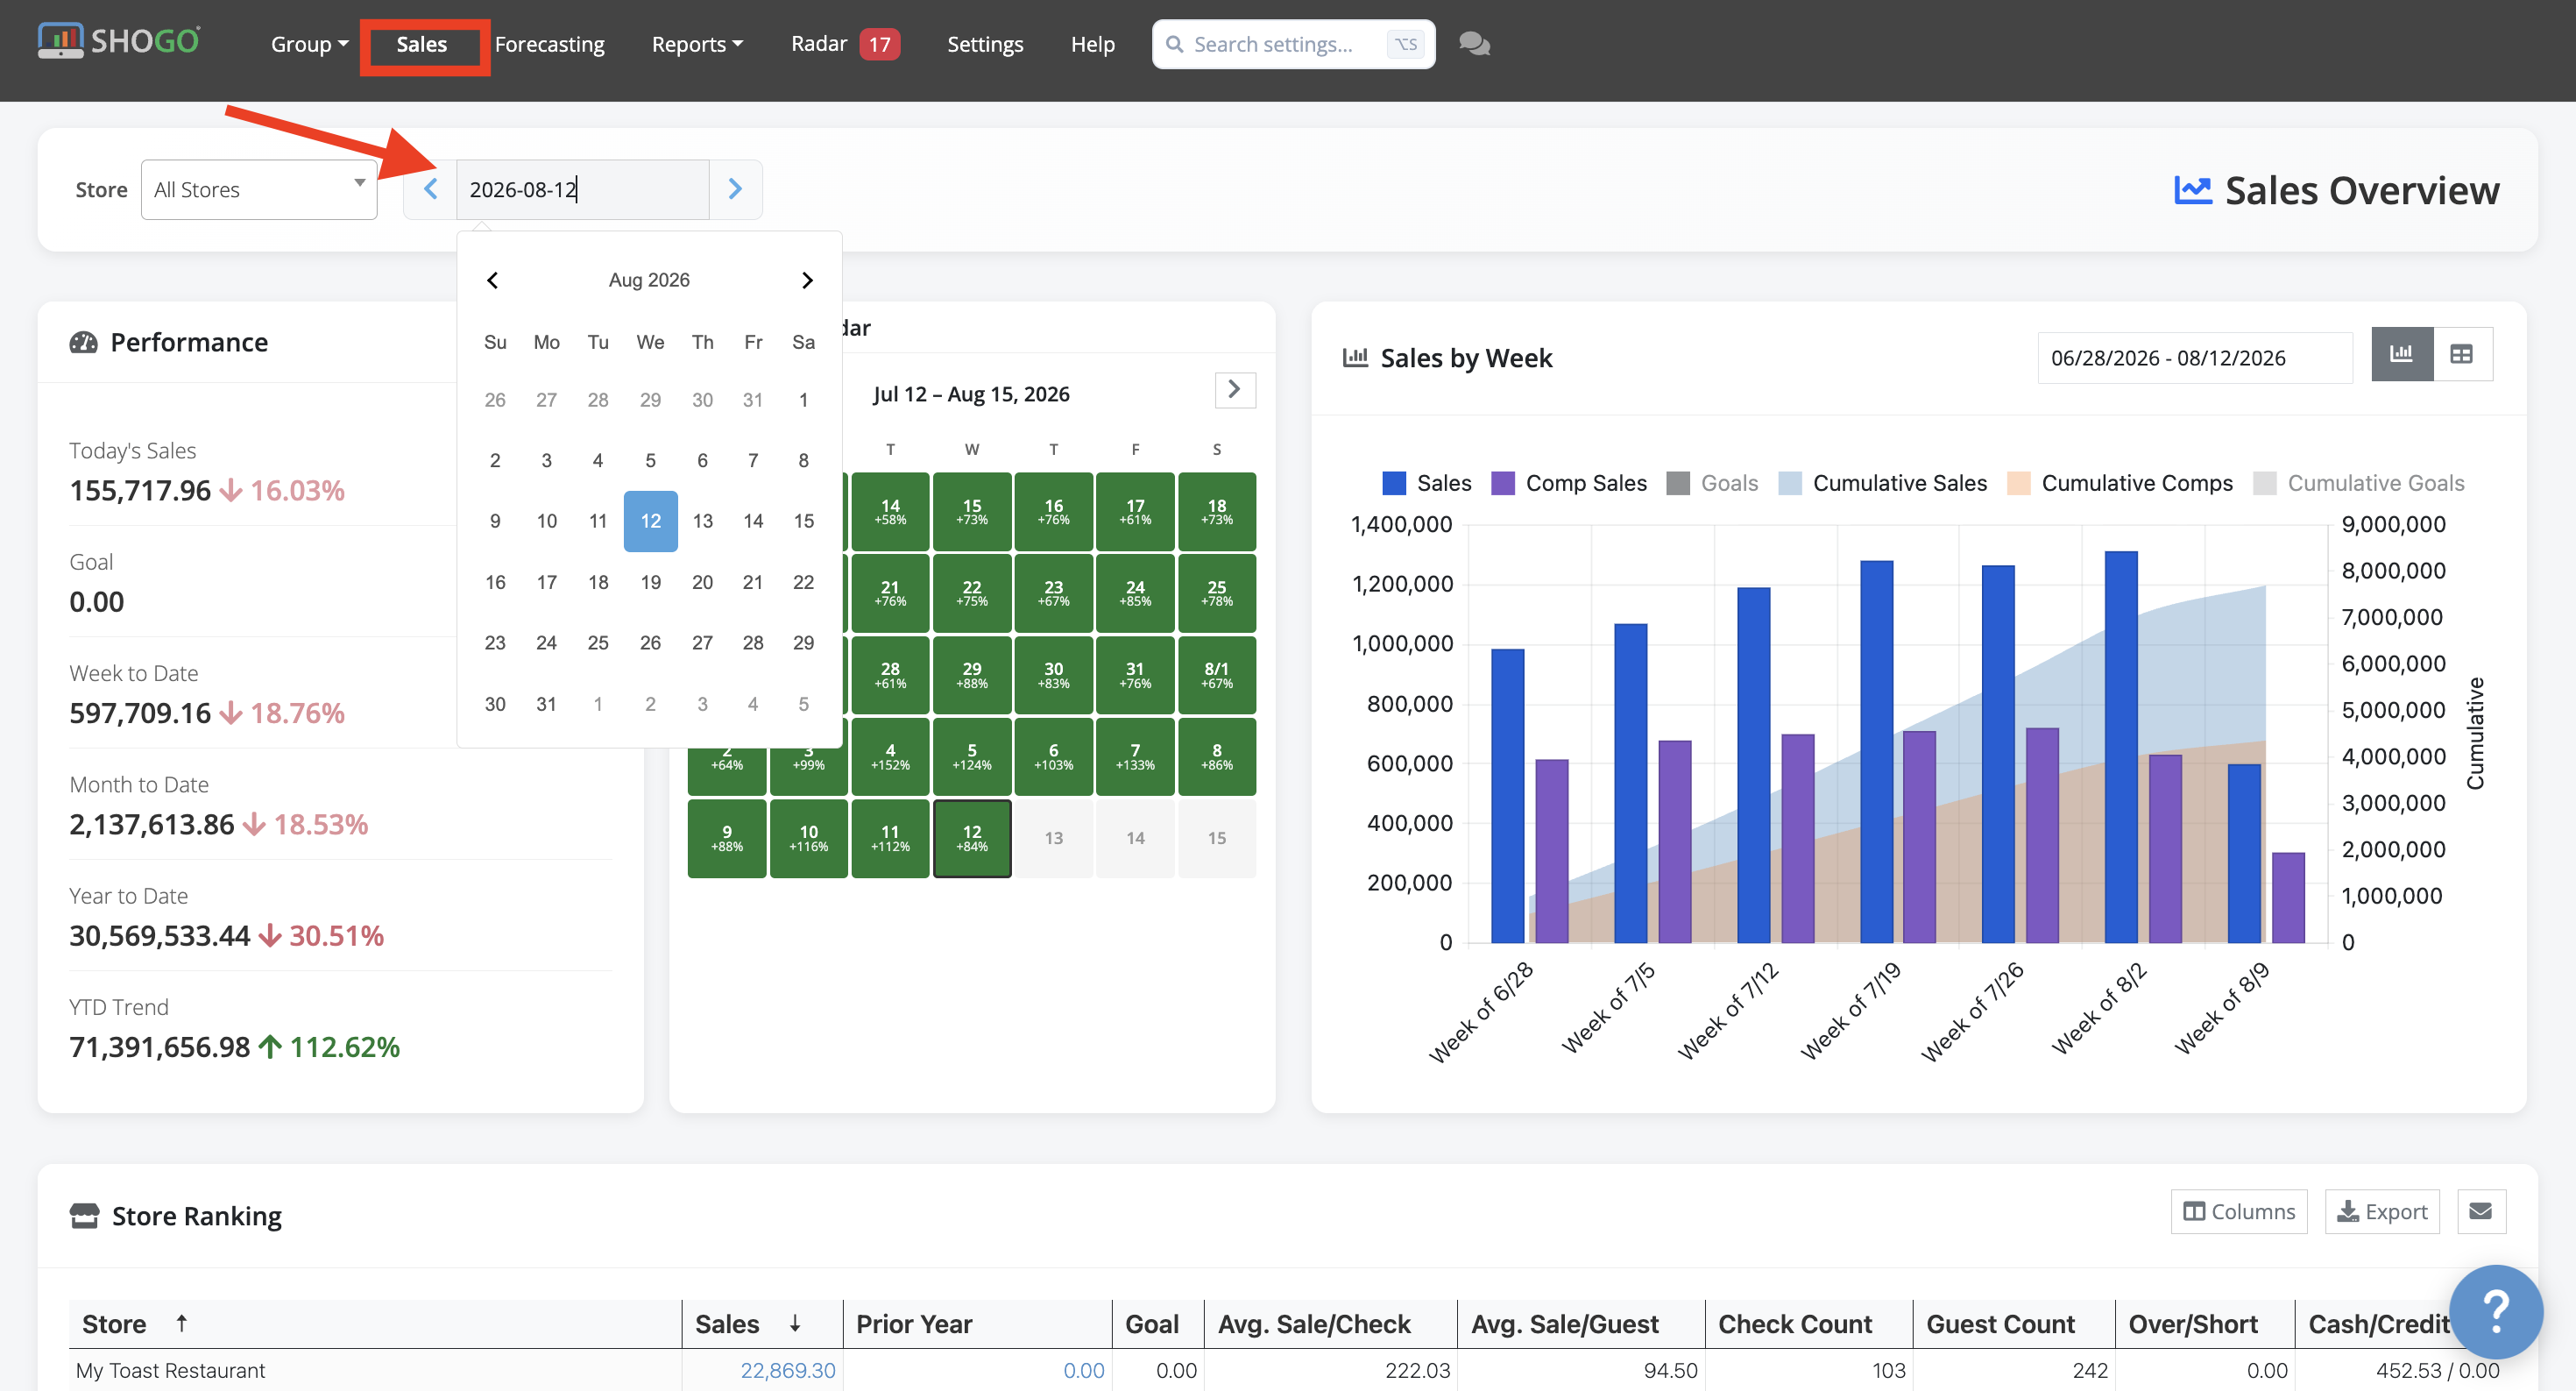Open Radar with 17 alerts
The height and width of the screenshot is (1391, 2576).
tap(845, 44)
